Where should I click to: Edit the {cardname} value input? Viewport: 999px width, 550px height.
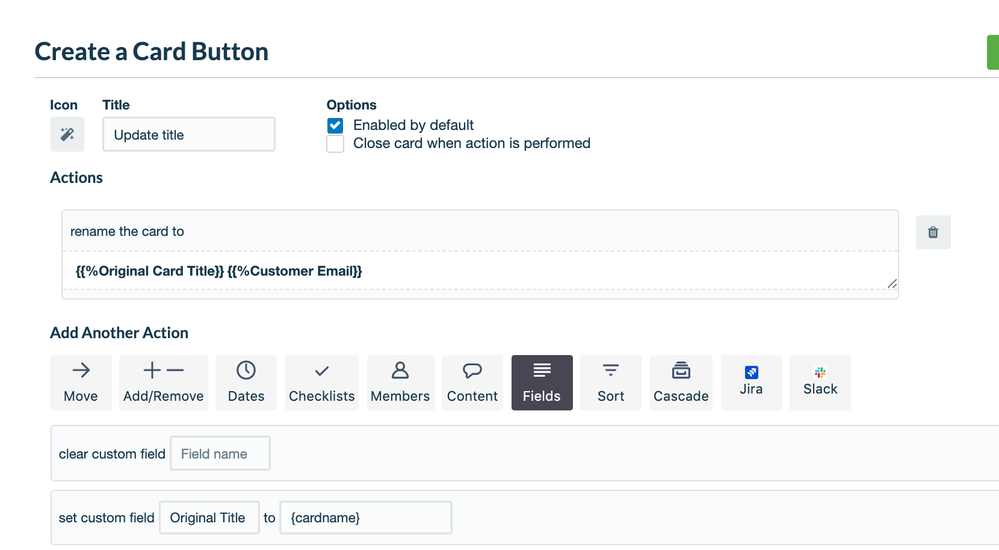[x=366, y=517]
